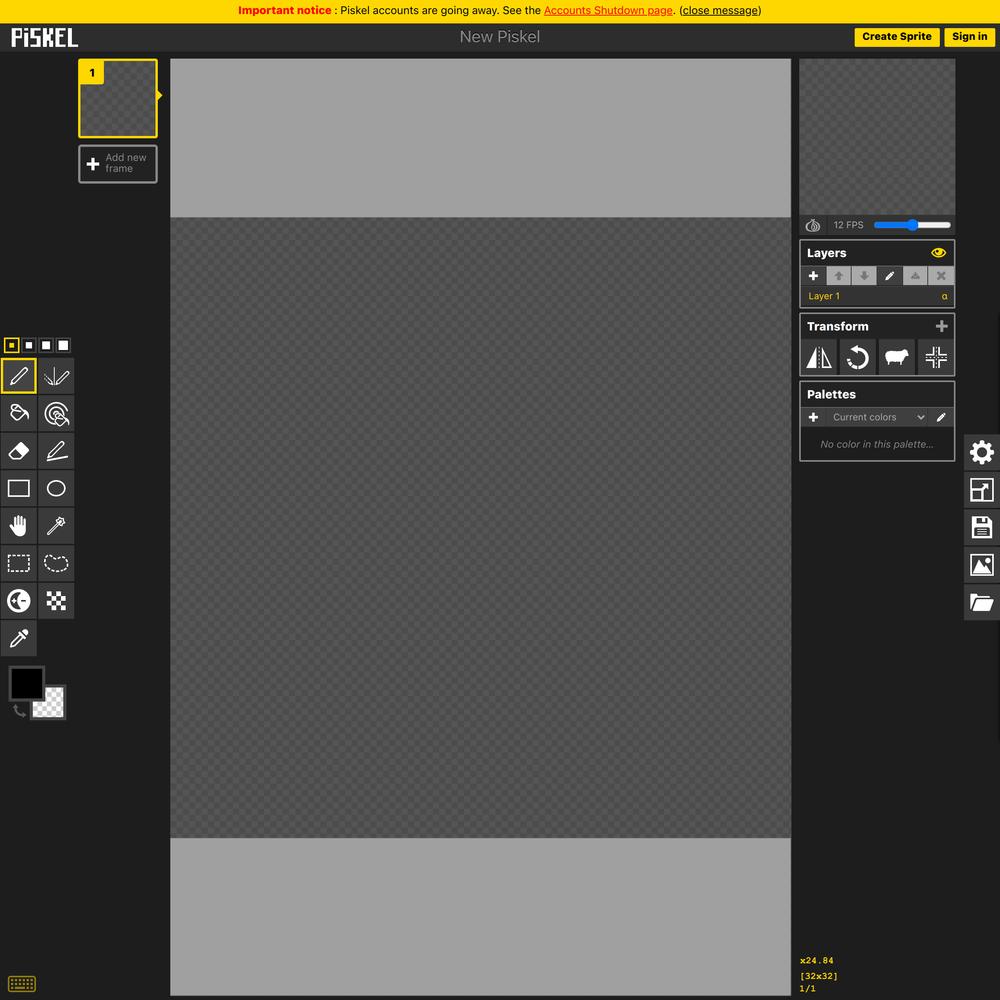
Task: Select the Shape selection wand tool
Action: (x=56, y=526)
